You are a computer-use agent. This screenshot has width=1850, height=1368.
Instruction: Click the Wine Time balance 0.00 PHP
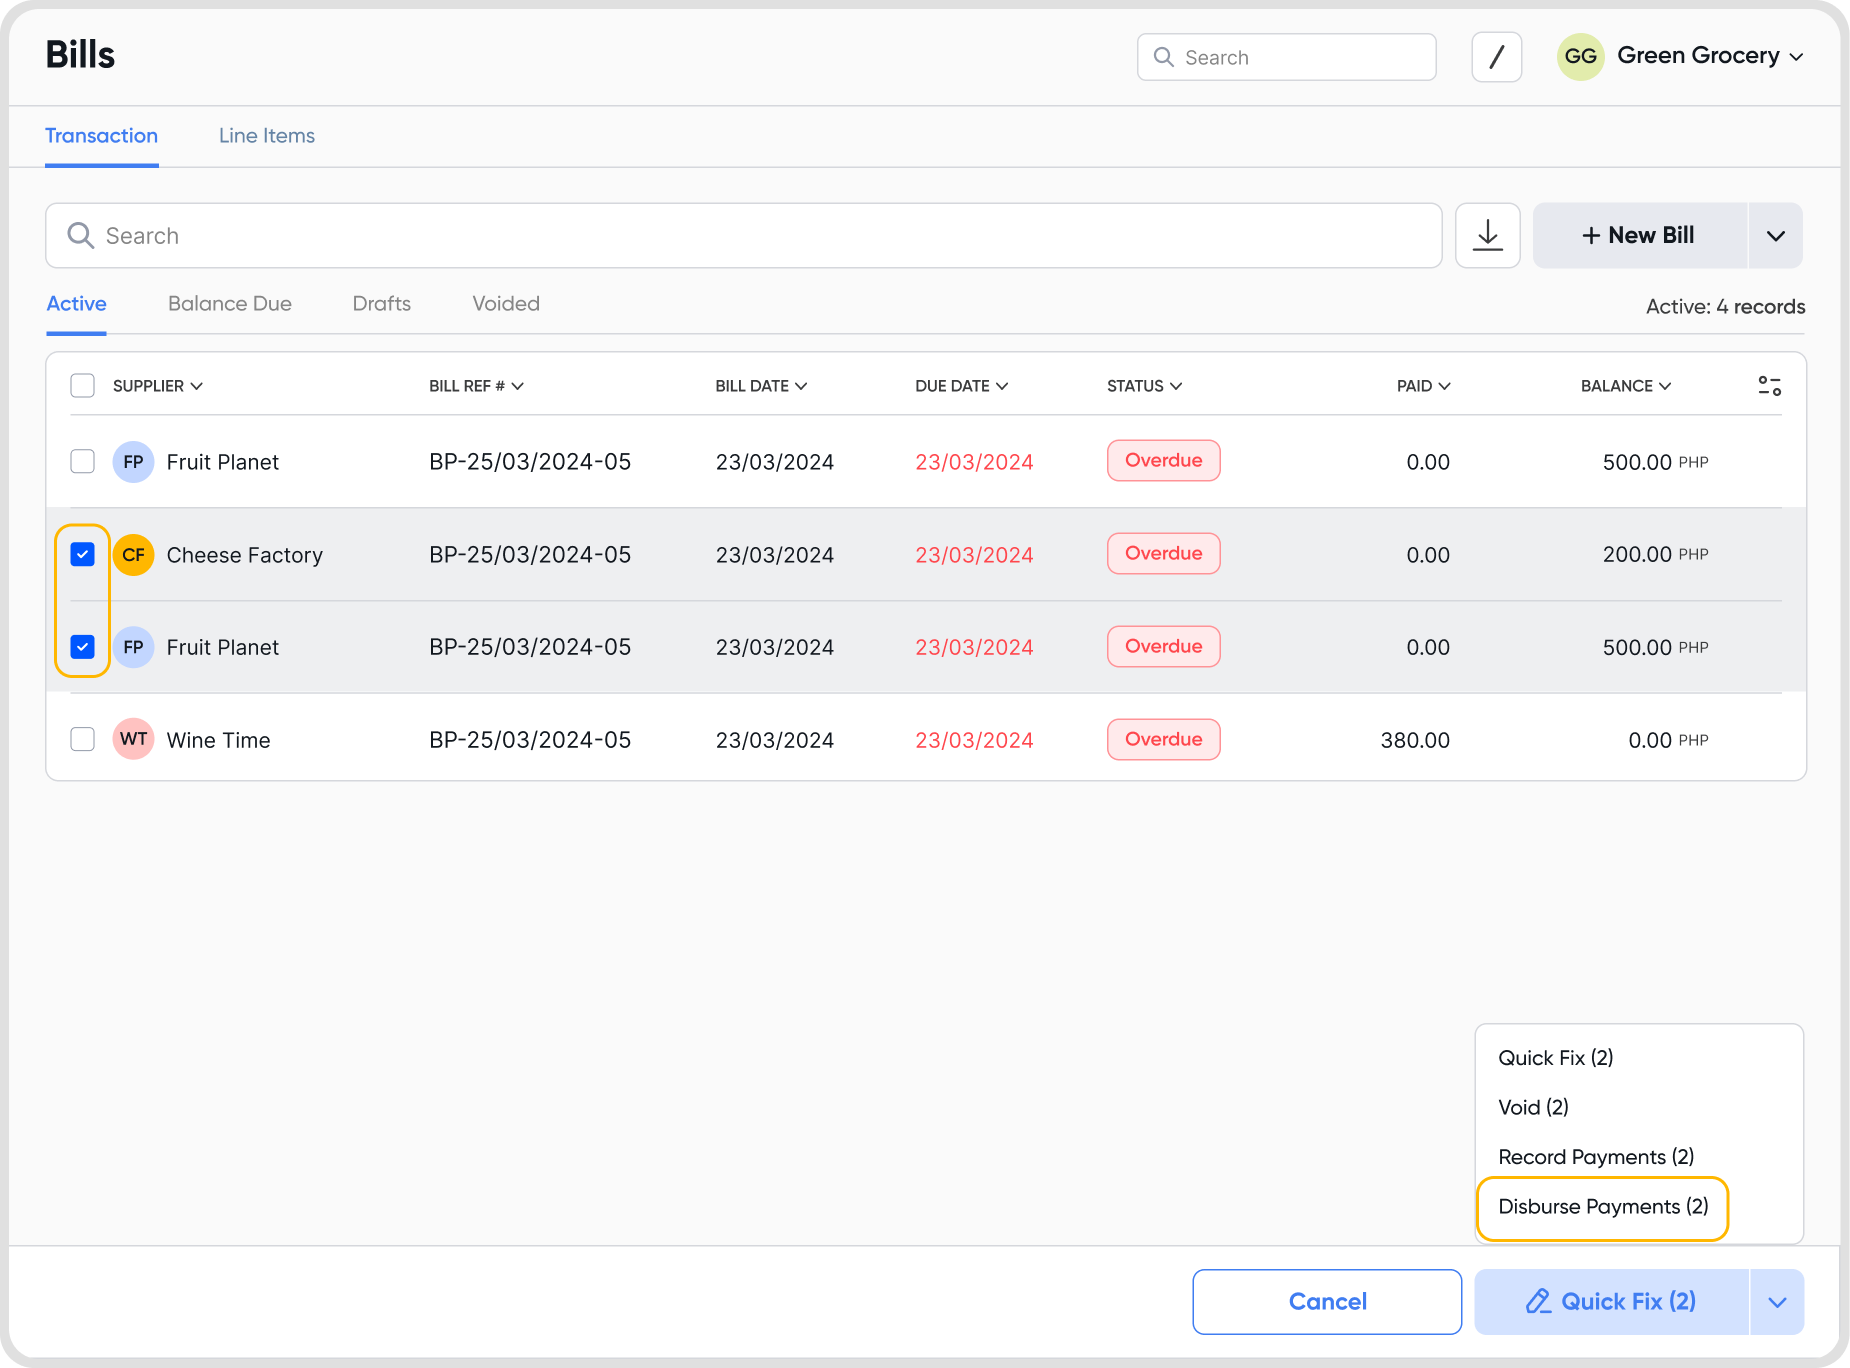point(1668,740)
